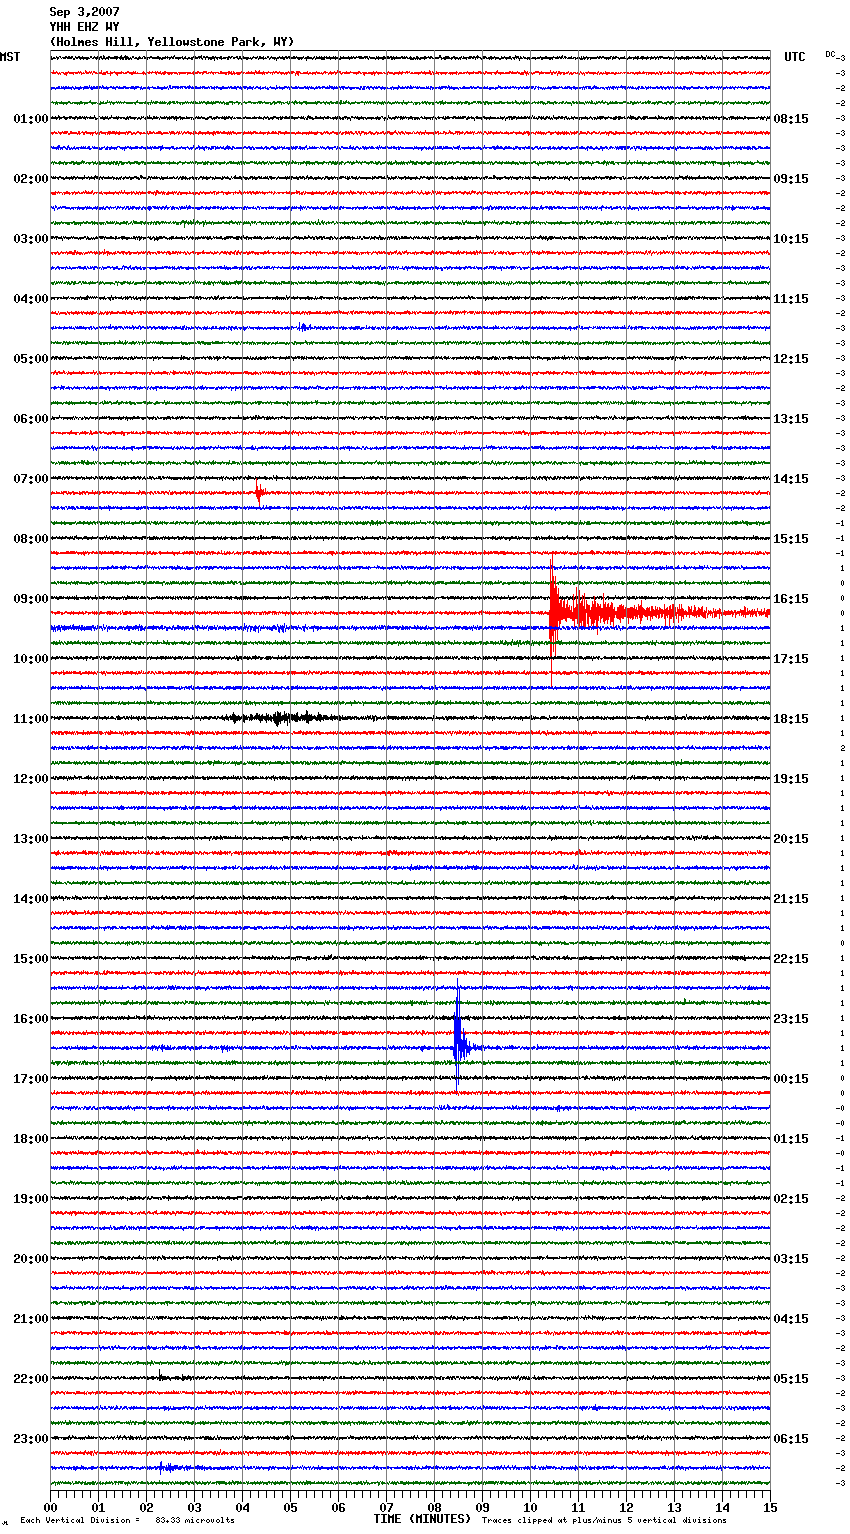The width and height of the screenshot is (850, 1534).
Task: Select the '21:00' MST time label
Action: point(31,1319)
